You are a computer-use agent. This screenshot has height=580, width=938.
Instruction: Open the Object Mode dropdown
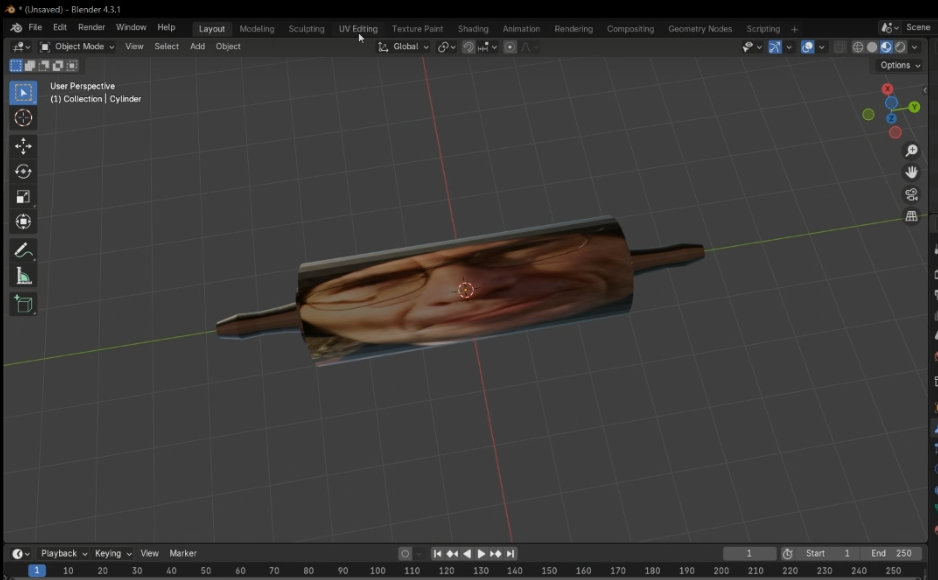pos(77,47)
